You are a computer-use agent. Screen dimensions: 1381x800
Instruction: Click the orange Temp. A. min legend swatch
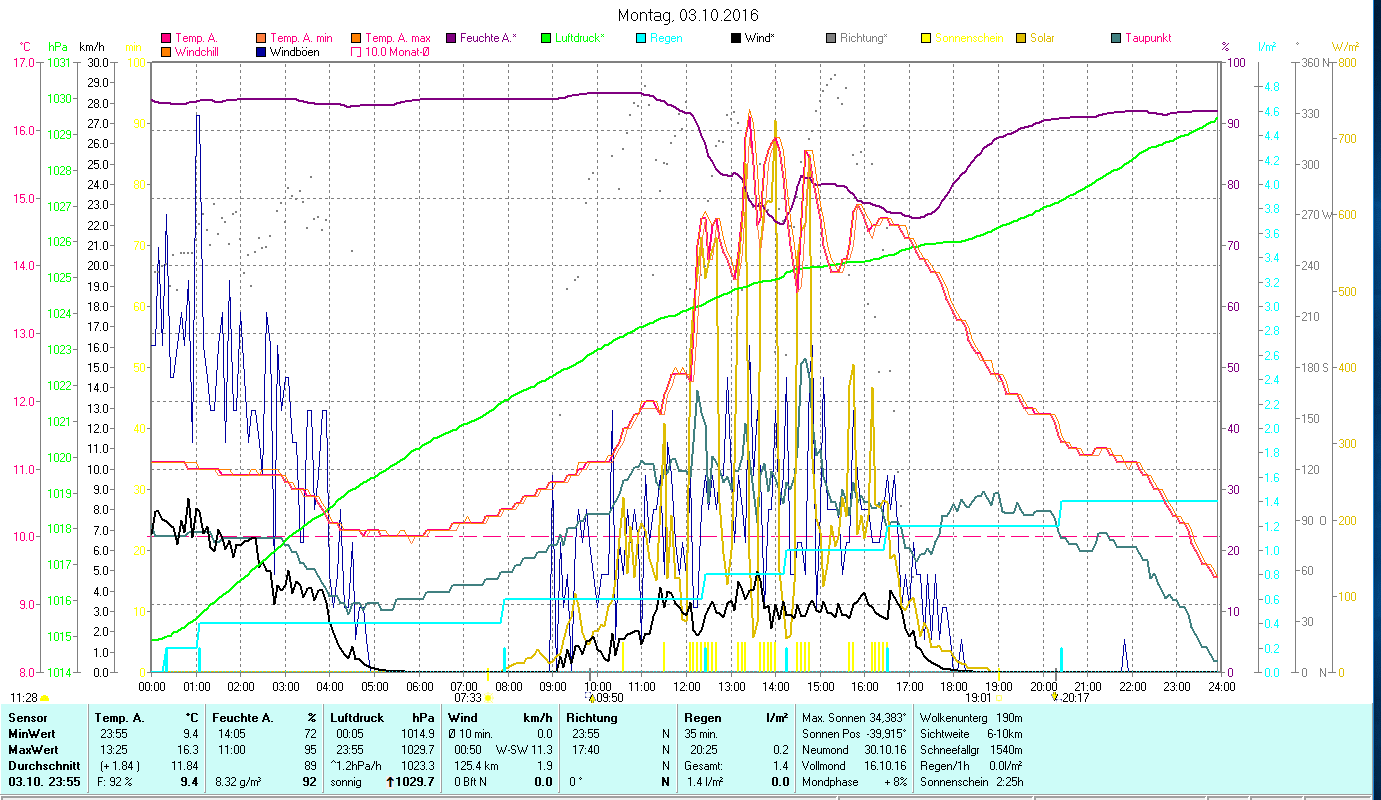point(260,38)
